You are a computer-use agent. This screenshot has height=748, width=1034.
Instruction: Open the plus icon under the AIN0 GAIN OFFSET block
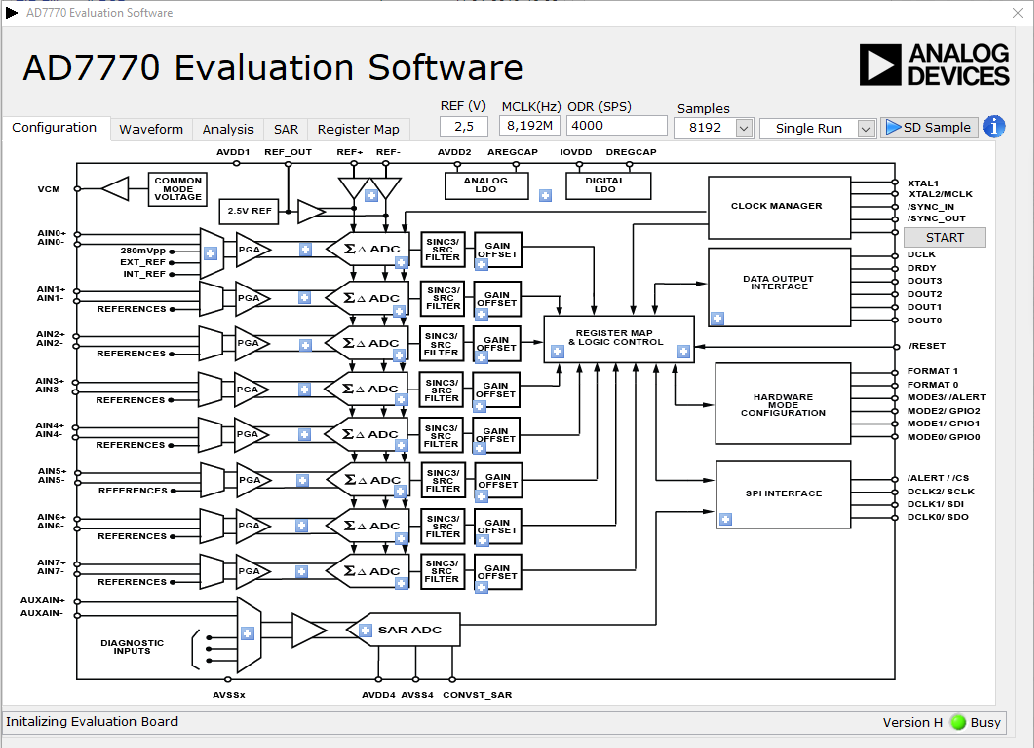[481, 265]
